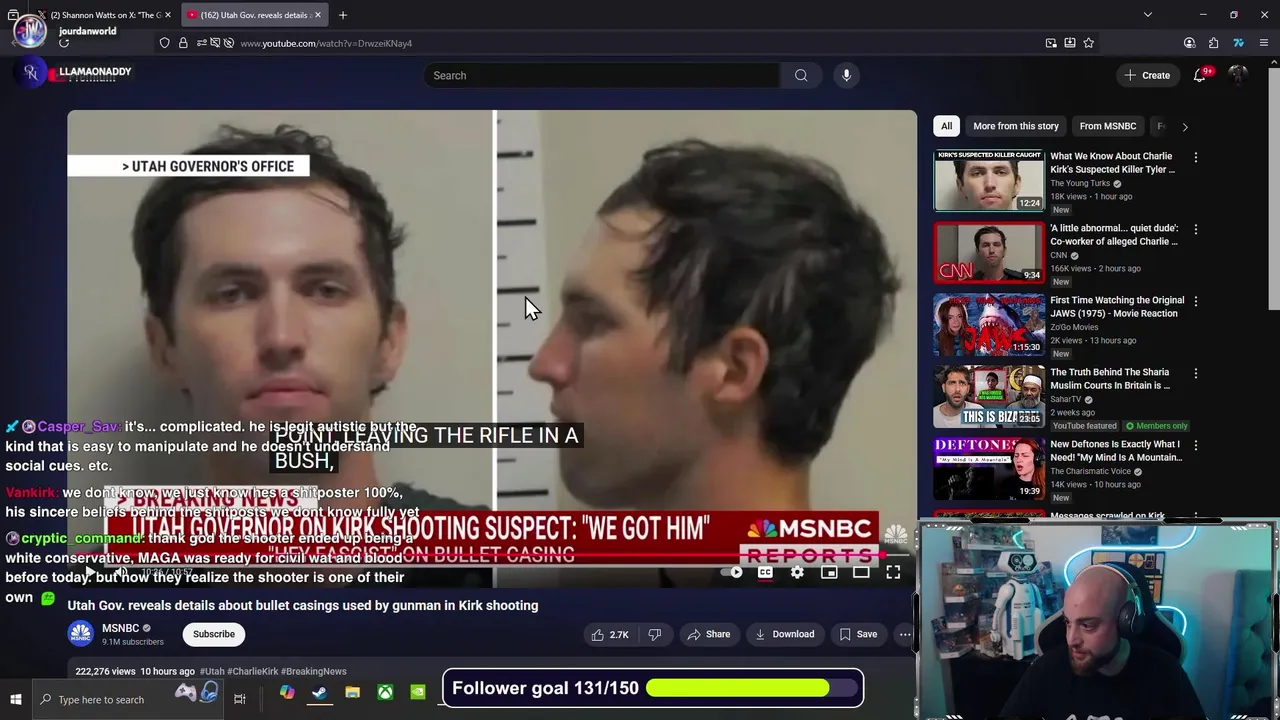Open options for Deftones video
This screenshot has height=720, width=1280.
tap(1195, 445)
